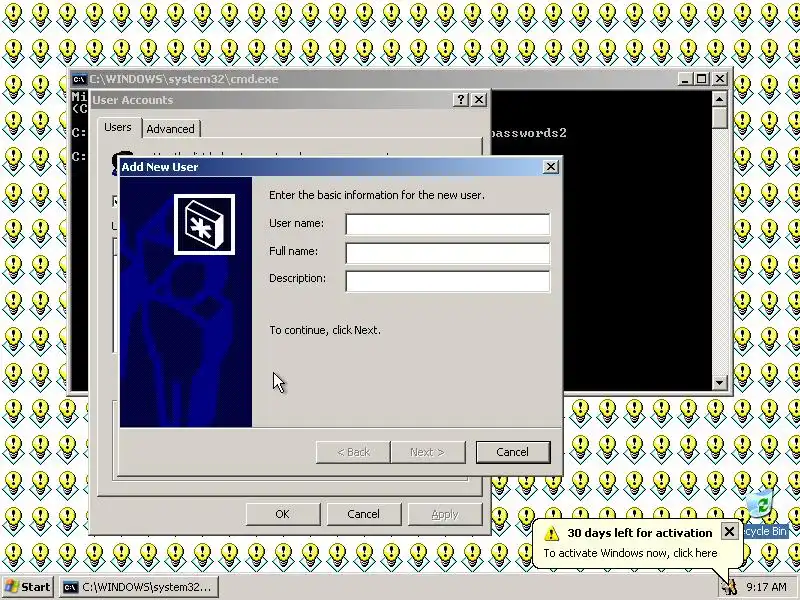Viewport: 800px width, 600px height.
Task: Click the 9:17 AM system clock
Action: click(766, 587)
